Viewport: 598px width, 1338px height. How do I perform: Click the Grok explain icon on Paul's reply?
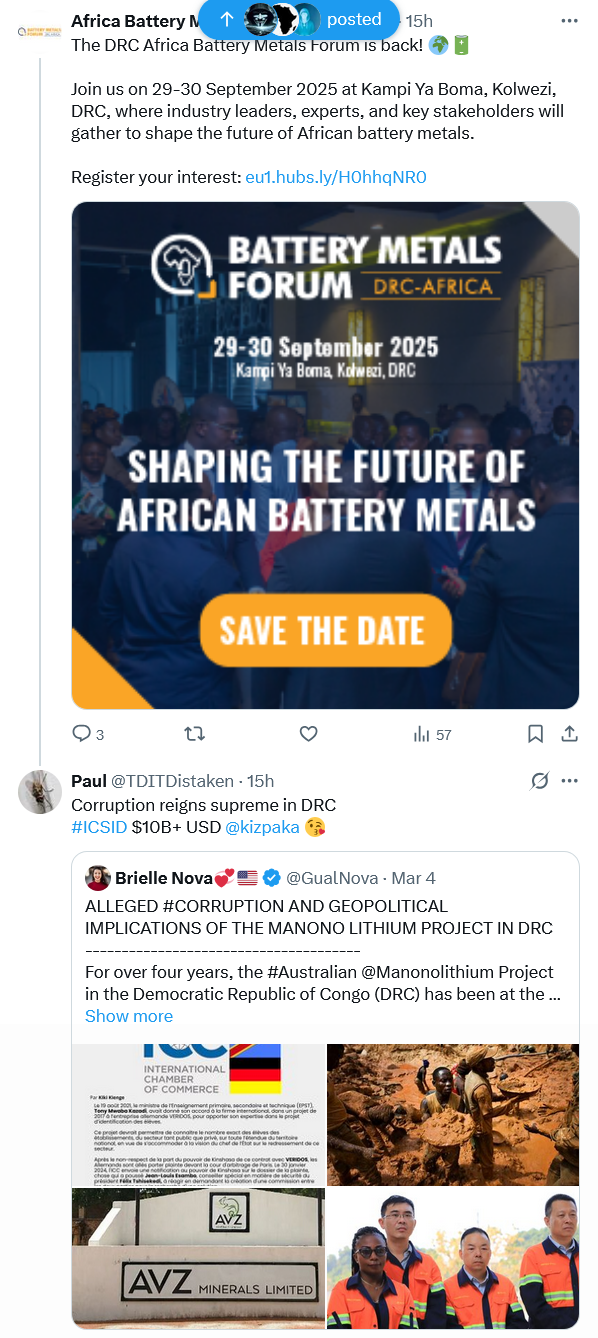540,781
